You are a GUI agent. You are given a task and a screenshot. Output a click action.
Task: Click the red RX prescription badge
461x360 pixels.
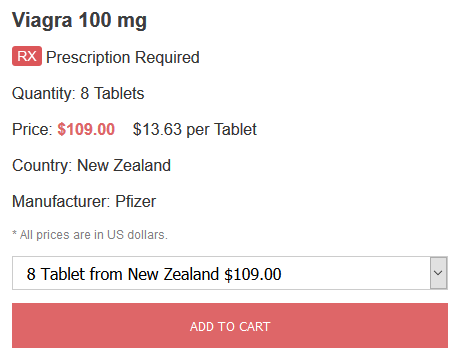(27, 56)
